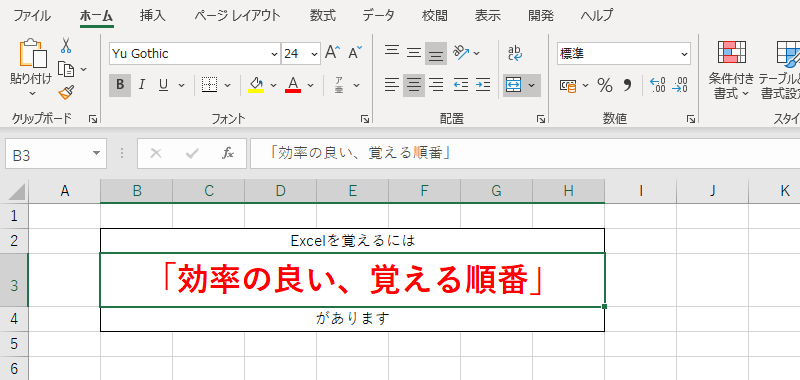This screenshot has height=380, width=800.
Task: Expand paste options arrow under 貼り付け
Action: (x=32, y=93)
